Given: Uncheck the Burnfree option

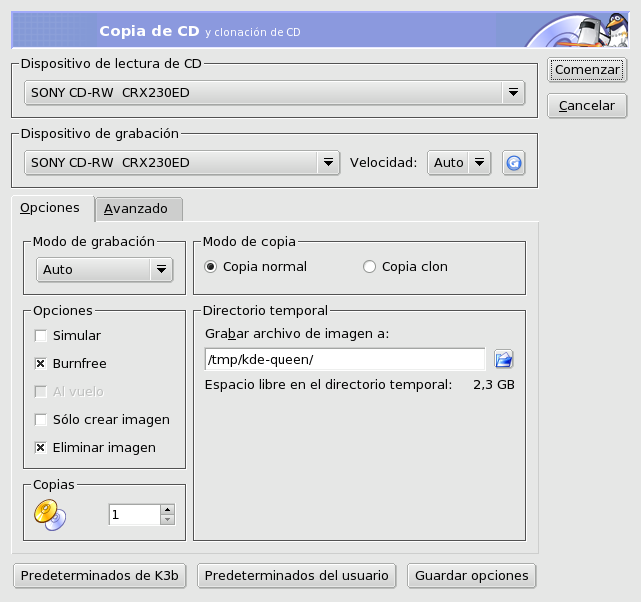Looking at the screenshot, I should (x=40, y=364).
